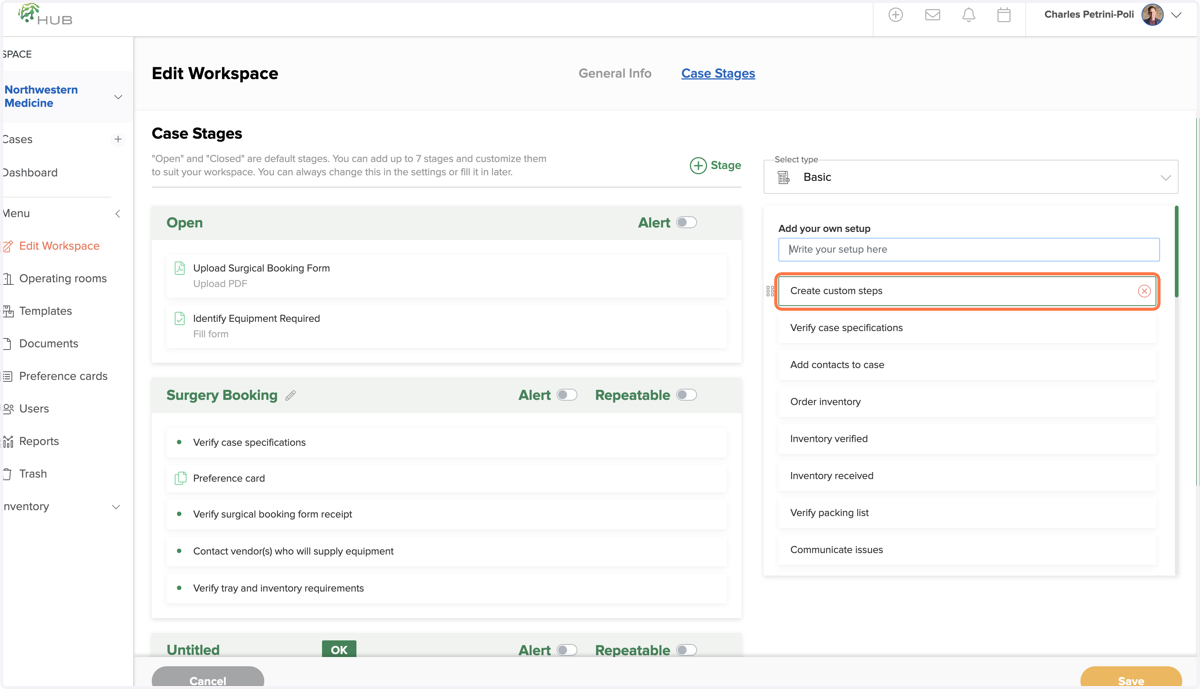Open the notifications bell
The width and height of the screenshot is (1200, 689).
coord(968,15)
